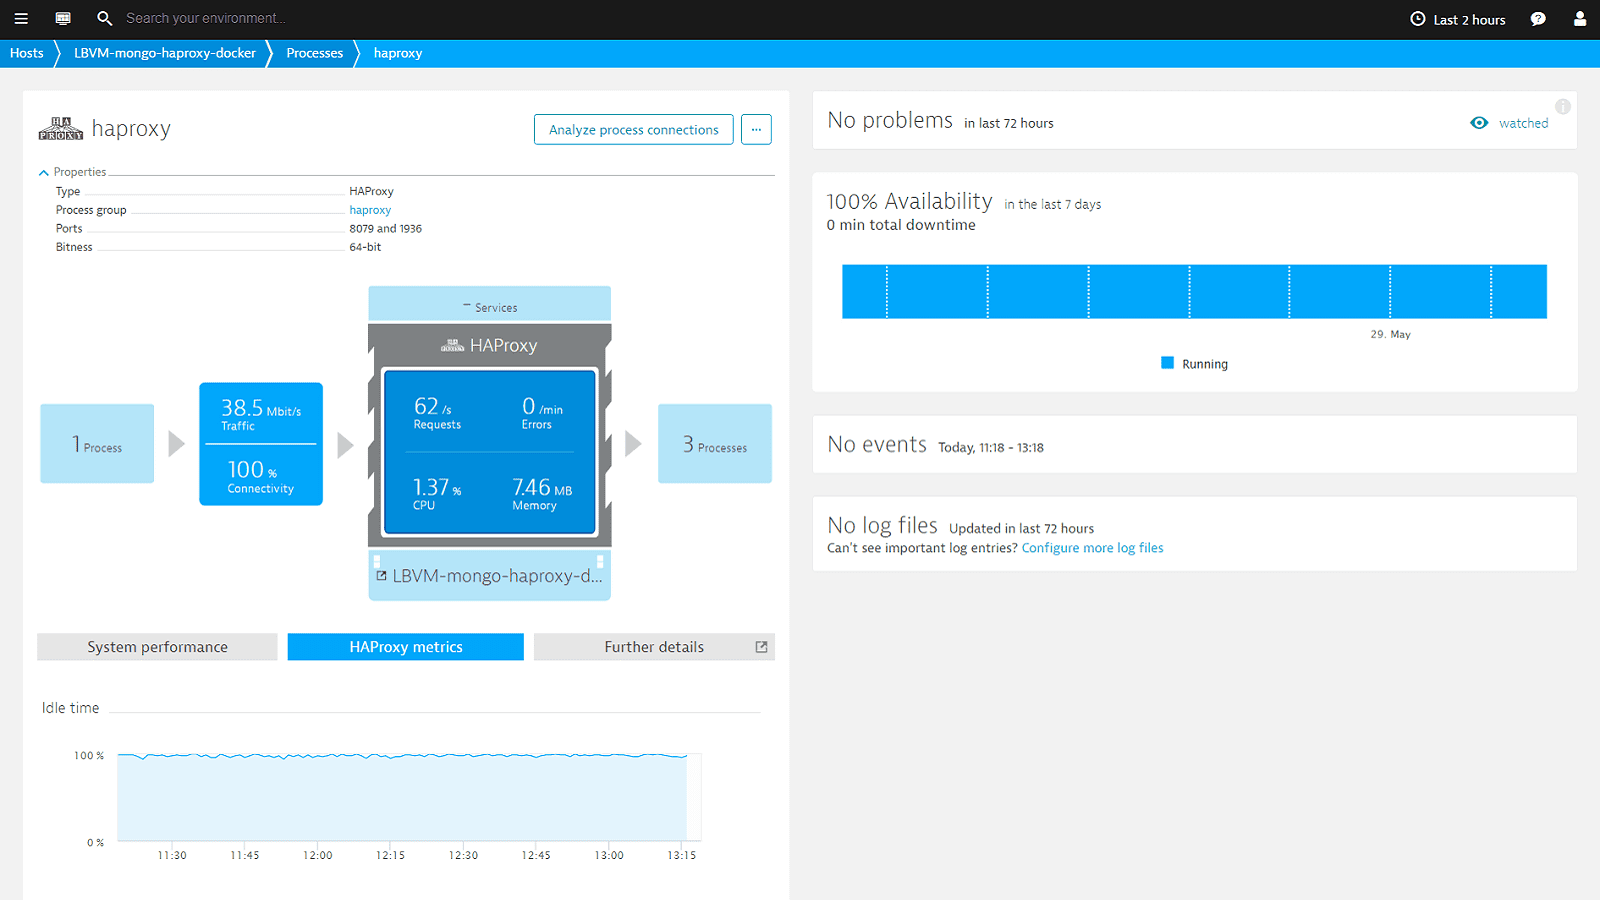Click the search magnifier icon
1600x900 pixels.
(104, 19)
